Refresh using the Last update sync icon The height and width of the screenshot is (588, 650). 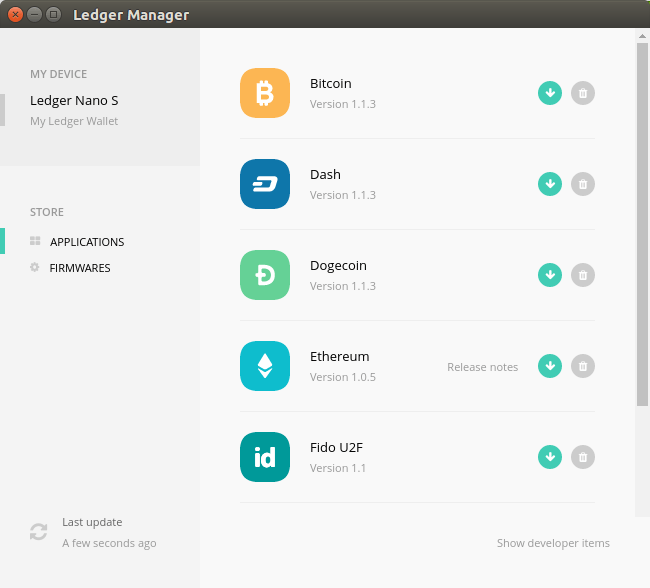click(x=39, y=532)
